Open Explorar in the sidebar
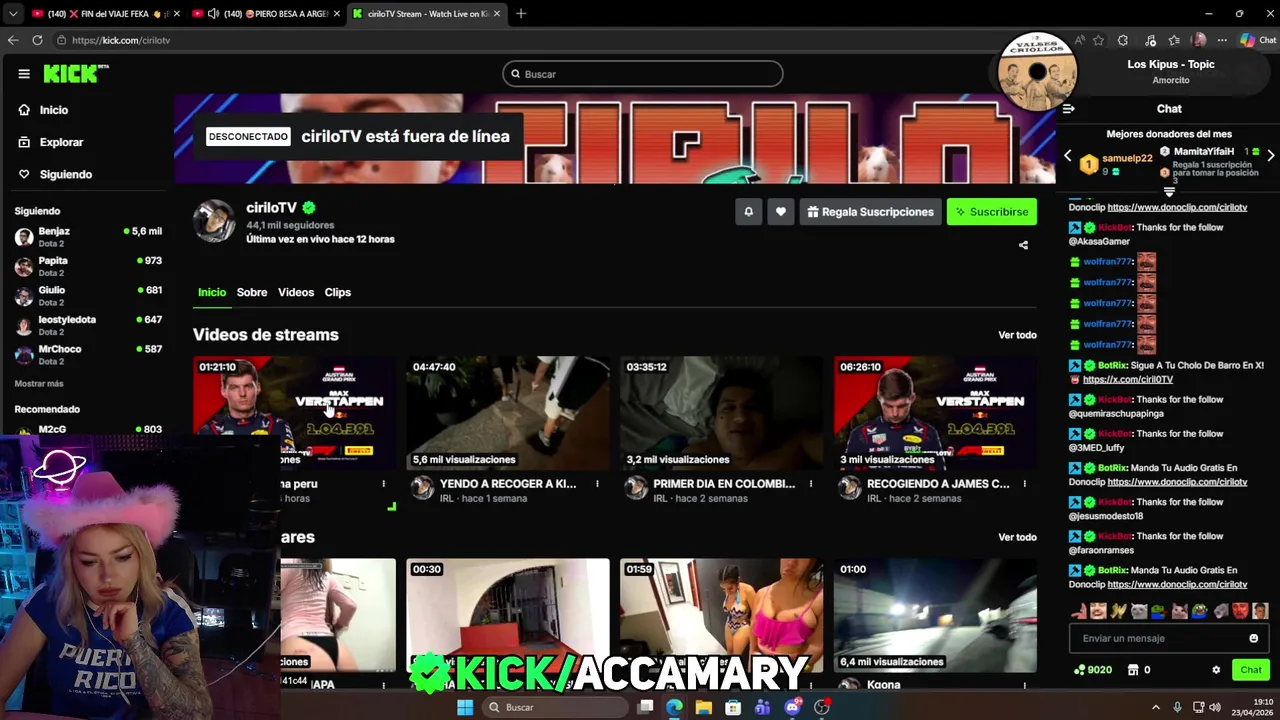The width and height of the screenshot is (1280, 720). pyautogui.click(x=51, y=142)
